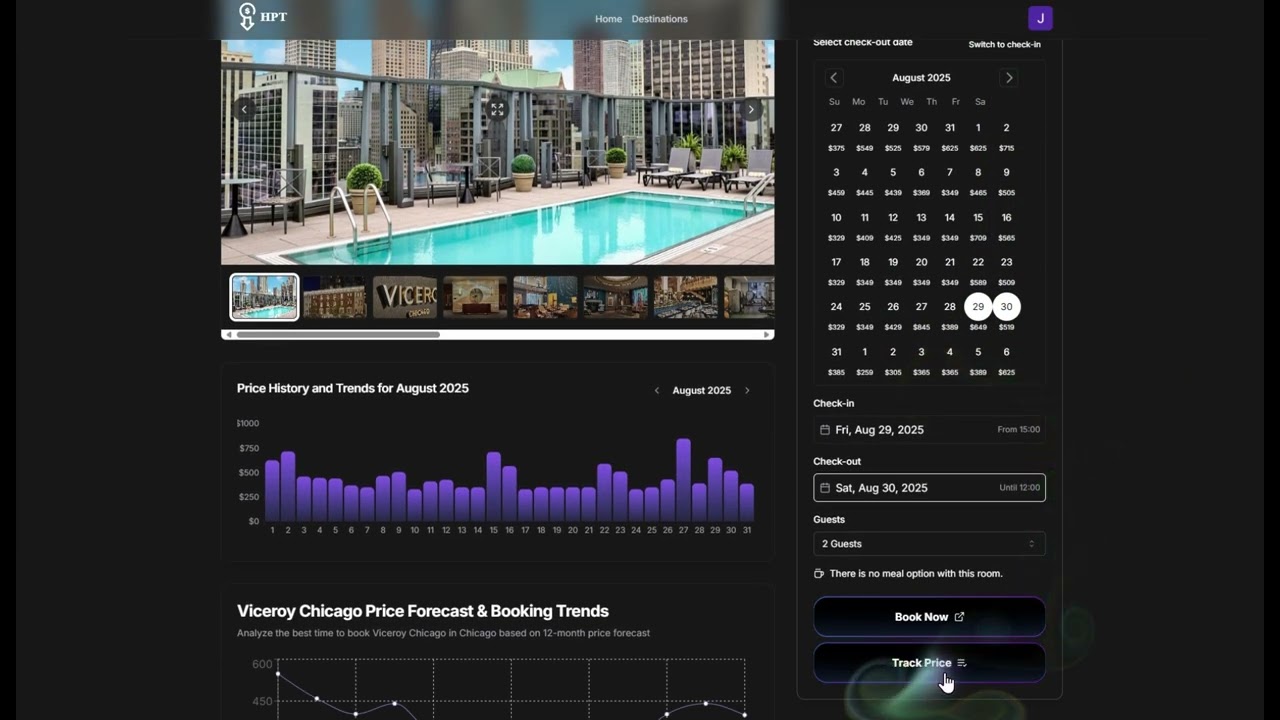Screen dimensions: 1280x720
Task: Show next hotel photo with right arrow
Action: click(x=751, y=110)
